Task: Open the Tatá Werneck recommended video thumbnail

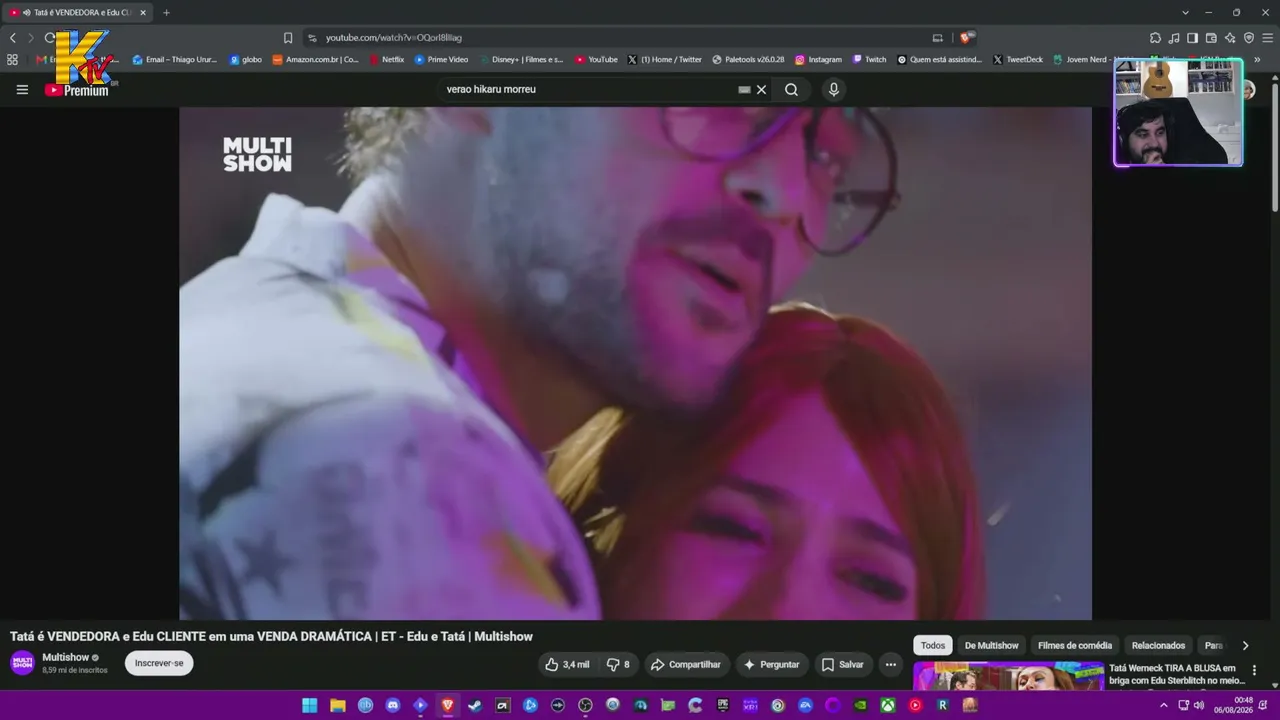Action: (x=1008, y=677)
